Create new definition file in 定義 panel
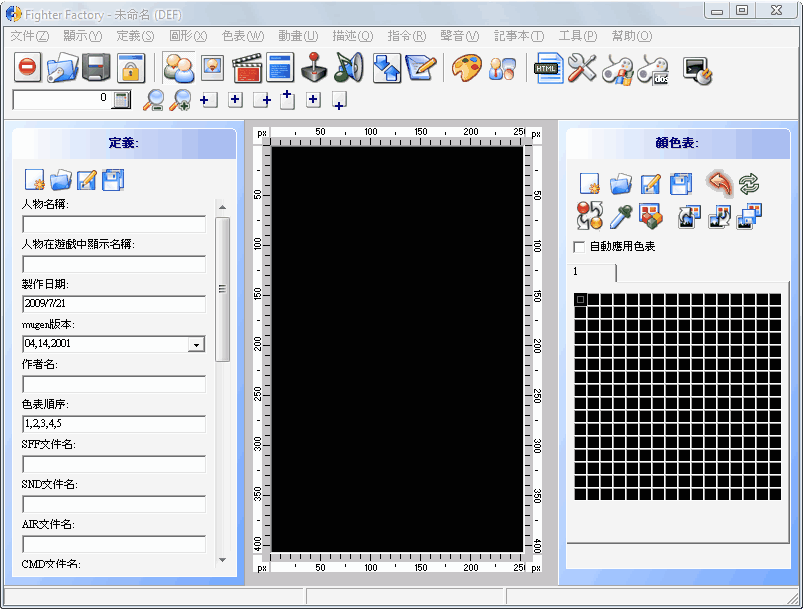Viewport: 803px width, 609px height. click(x=34, y=180)
